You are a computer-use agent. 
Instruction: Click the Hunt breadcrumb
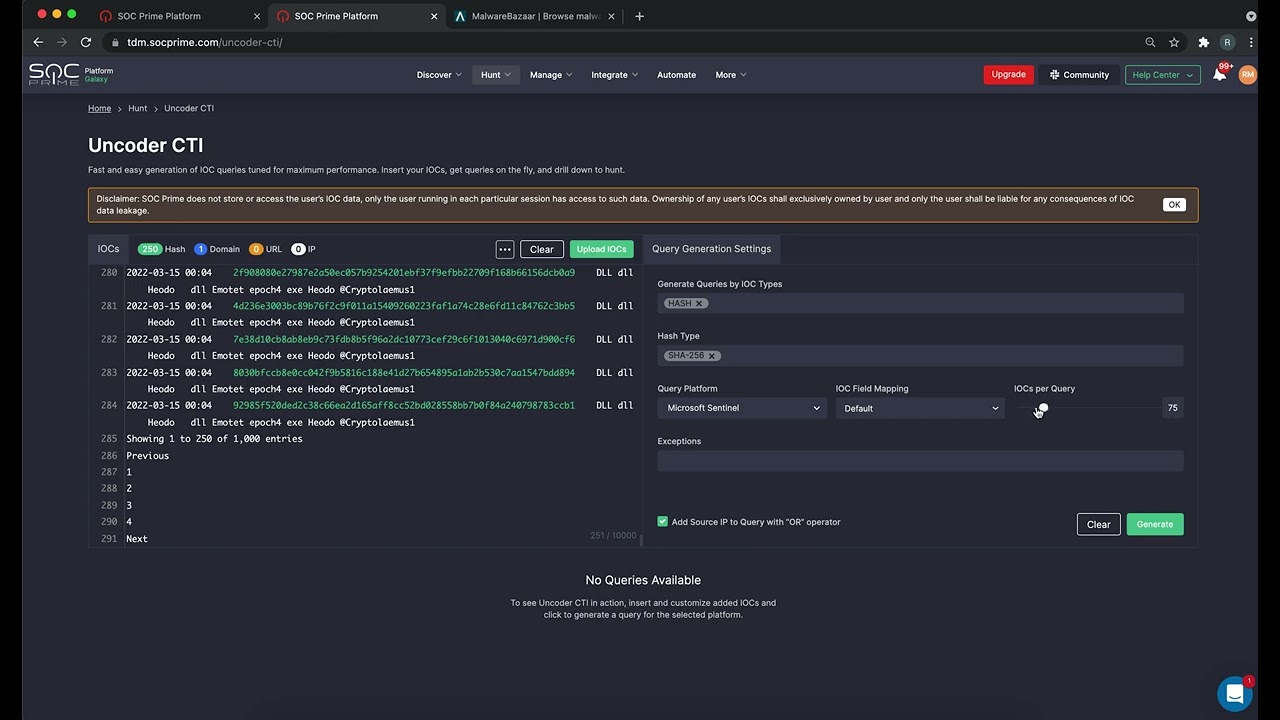pos(137,108)
